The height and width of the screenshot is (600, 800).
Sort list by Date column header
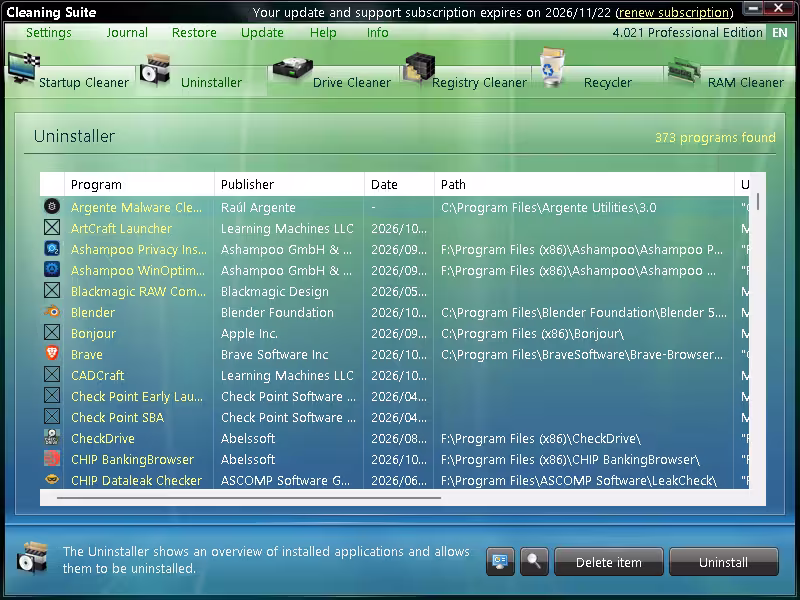[x=399, y=184]
